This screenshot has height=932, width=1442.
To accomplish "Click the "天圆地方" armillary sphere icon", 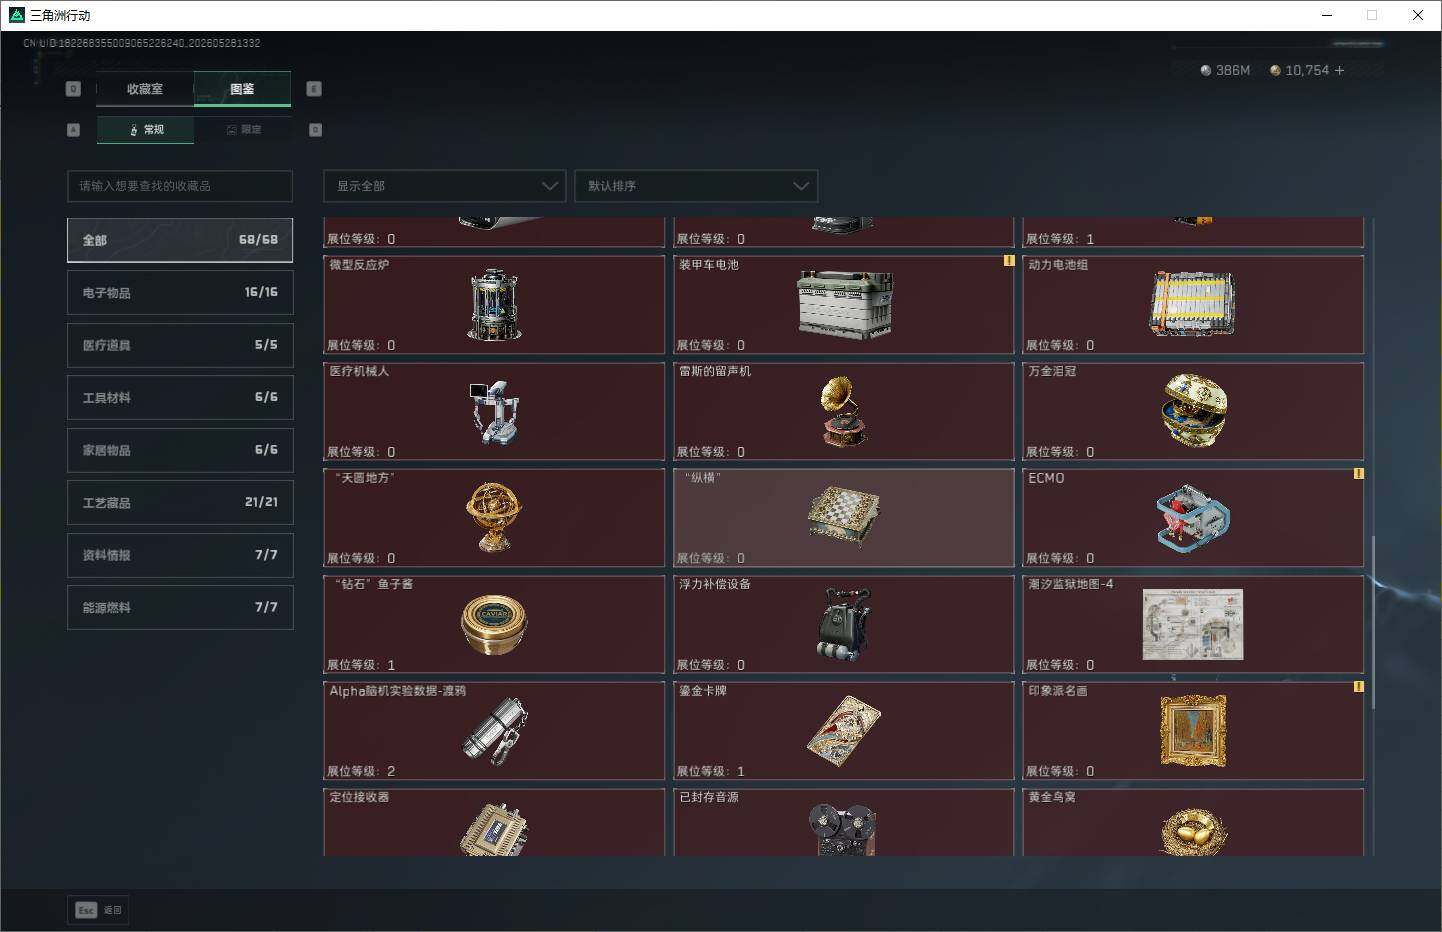I will tap(494, 517).
